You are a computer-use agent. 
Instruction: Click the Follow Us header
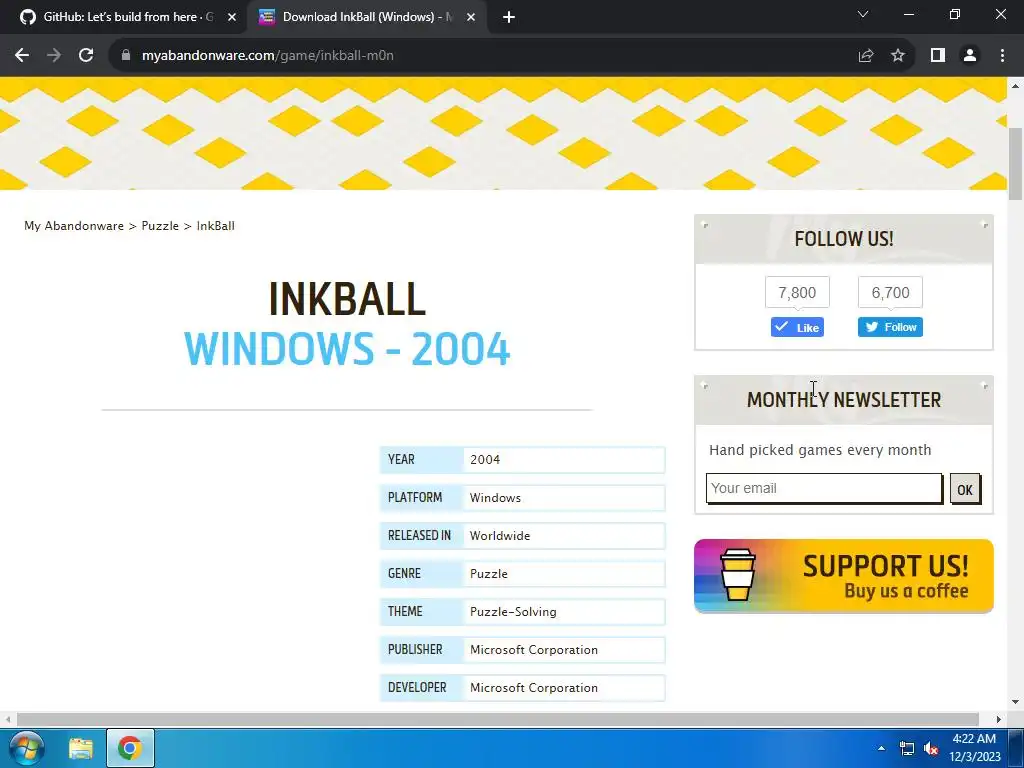tap(843, 239)
